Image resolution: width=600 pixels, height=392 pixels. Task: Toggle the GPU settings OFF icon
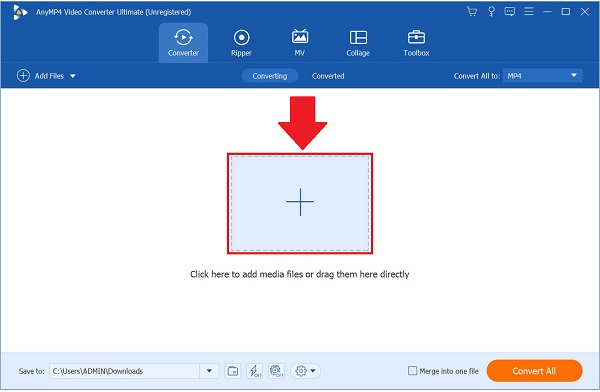click(276, 371)
